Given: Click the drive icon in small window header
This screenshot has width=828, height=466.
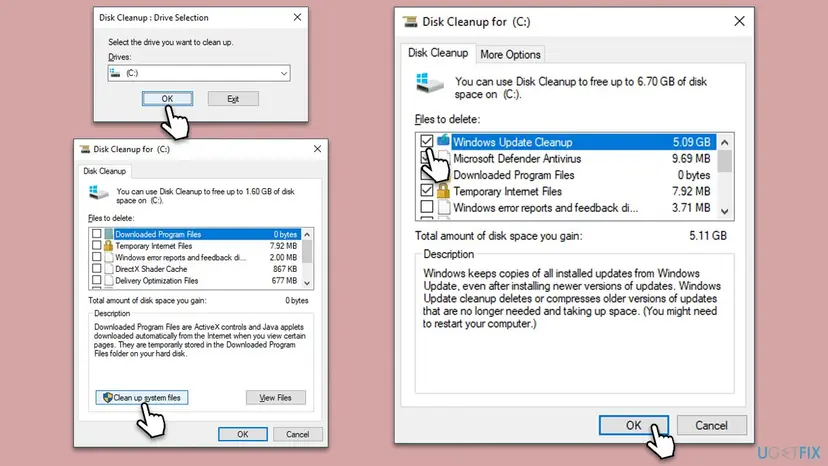Looking at the screenshot, I should [98, 192].
